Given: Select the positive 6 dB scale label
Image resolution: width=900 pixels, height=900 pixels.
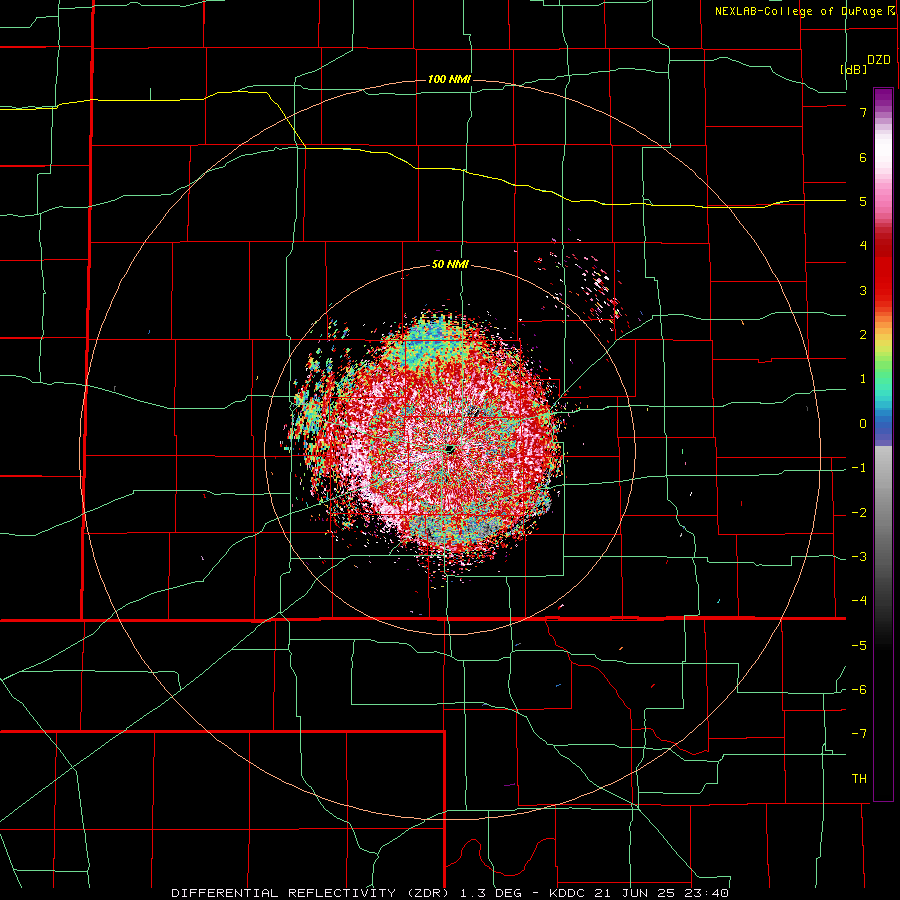Looking at the screenshot, I should tap(863, 157).
